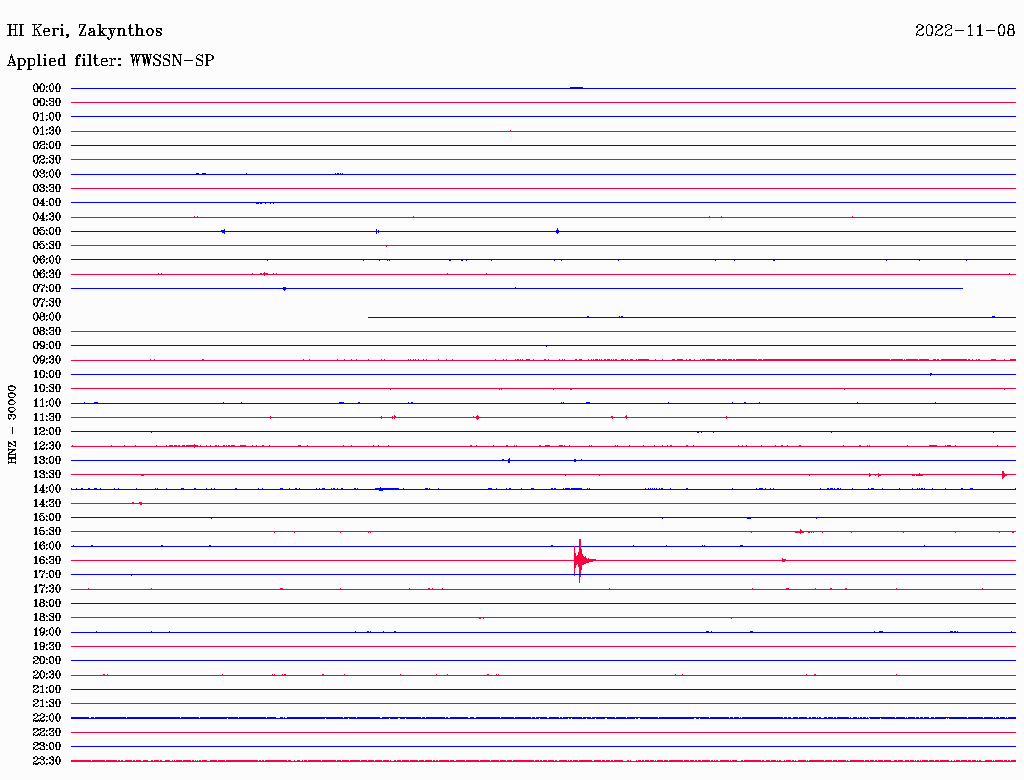Click the 20:30 time label
Screen dimensions: 1024x780
pos(47,675)
